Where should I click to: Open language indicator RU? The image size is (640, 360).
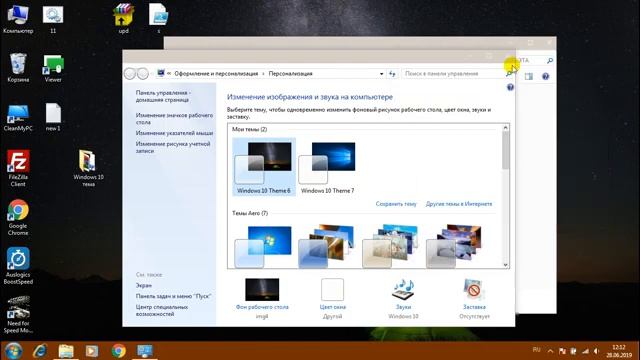coord(536,350)
